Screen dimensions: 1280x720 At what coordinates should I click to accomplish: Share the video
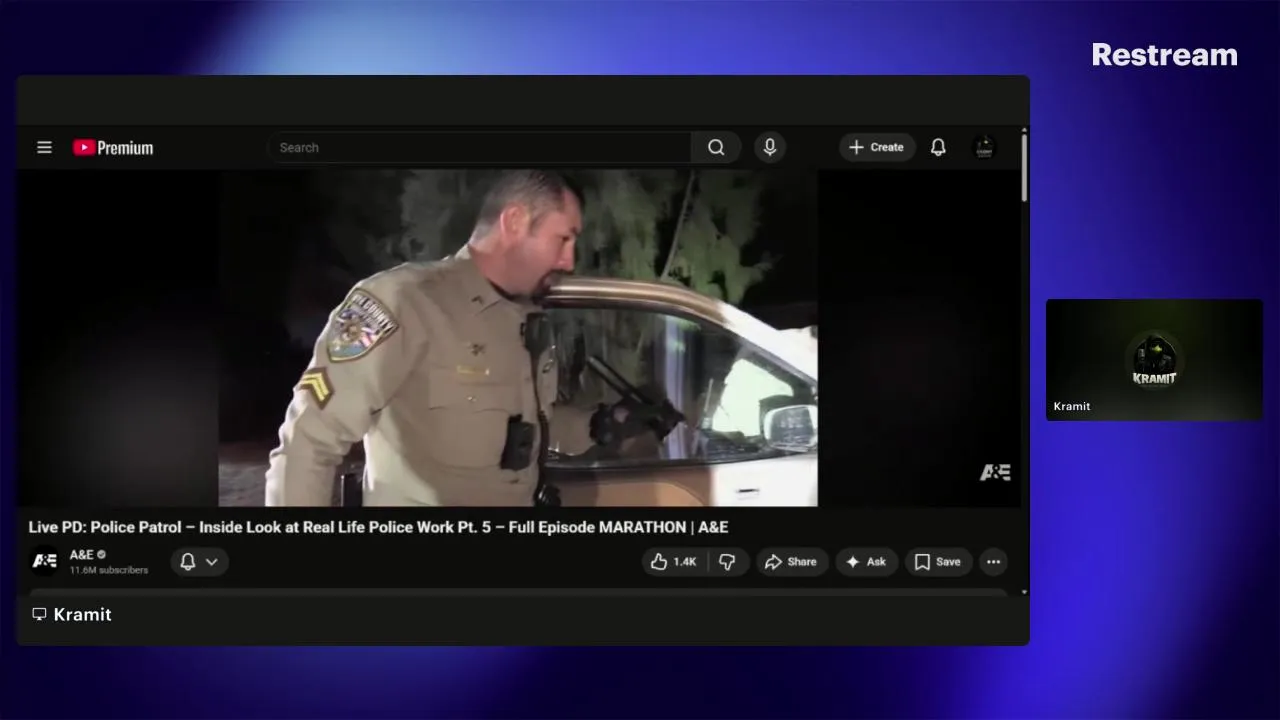click(791, 562)
